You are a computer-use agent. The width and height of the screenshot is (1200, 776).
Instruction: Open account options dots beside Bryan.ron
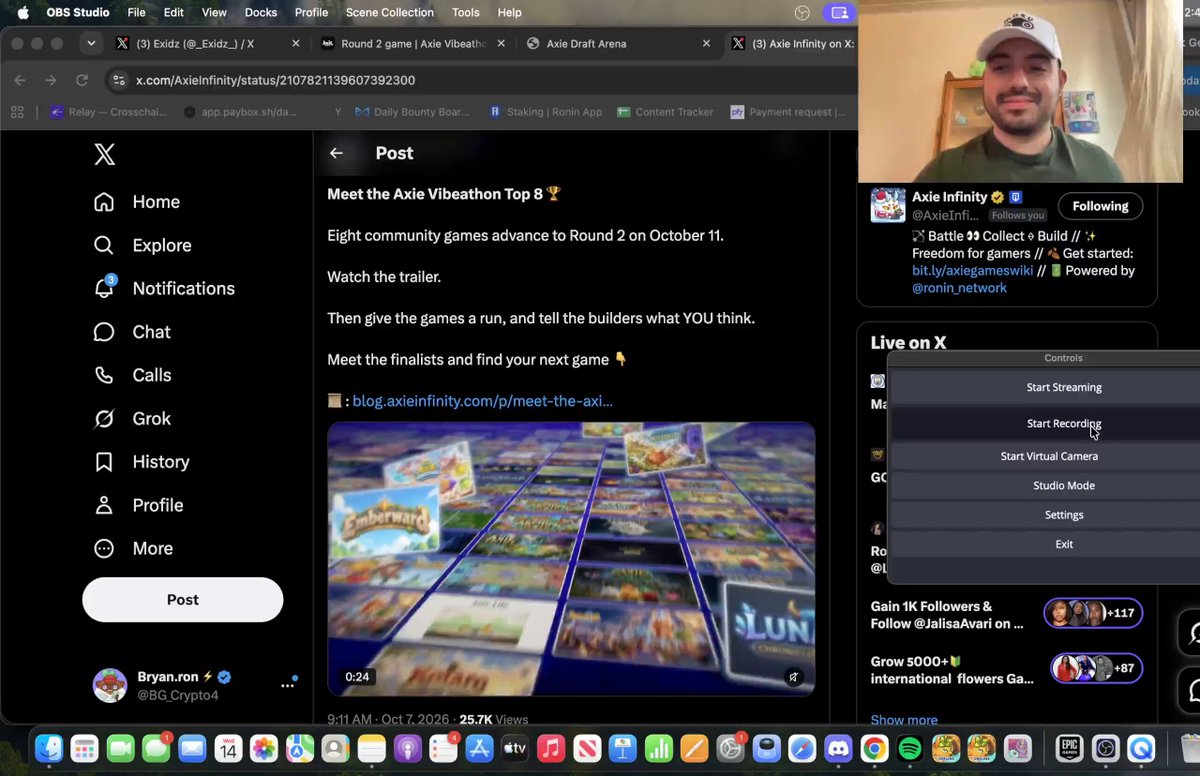click(288, 685)
